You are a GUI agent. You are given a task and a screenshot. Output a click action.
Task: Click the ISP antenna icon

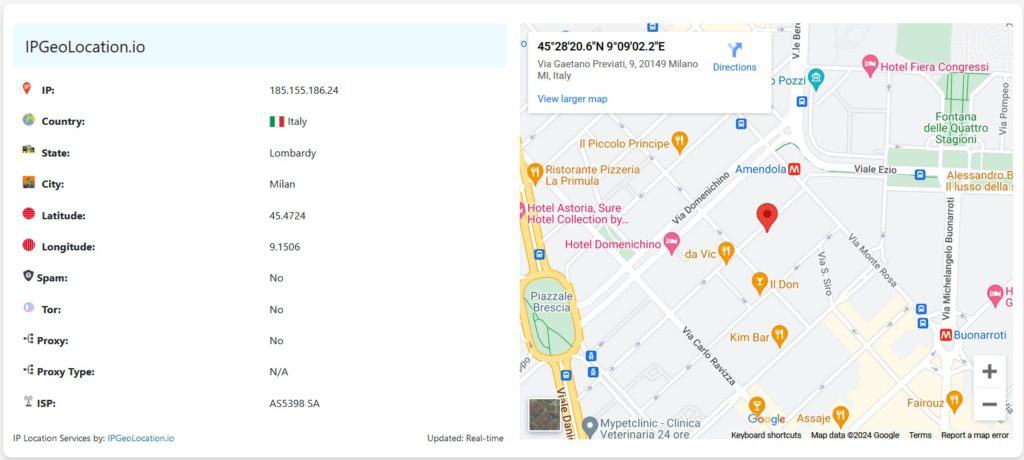28,401
